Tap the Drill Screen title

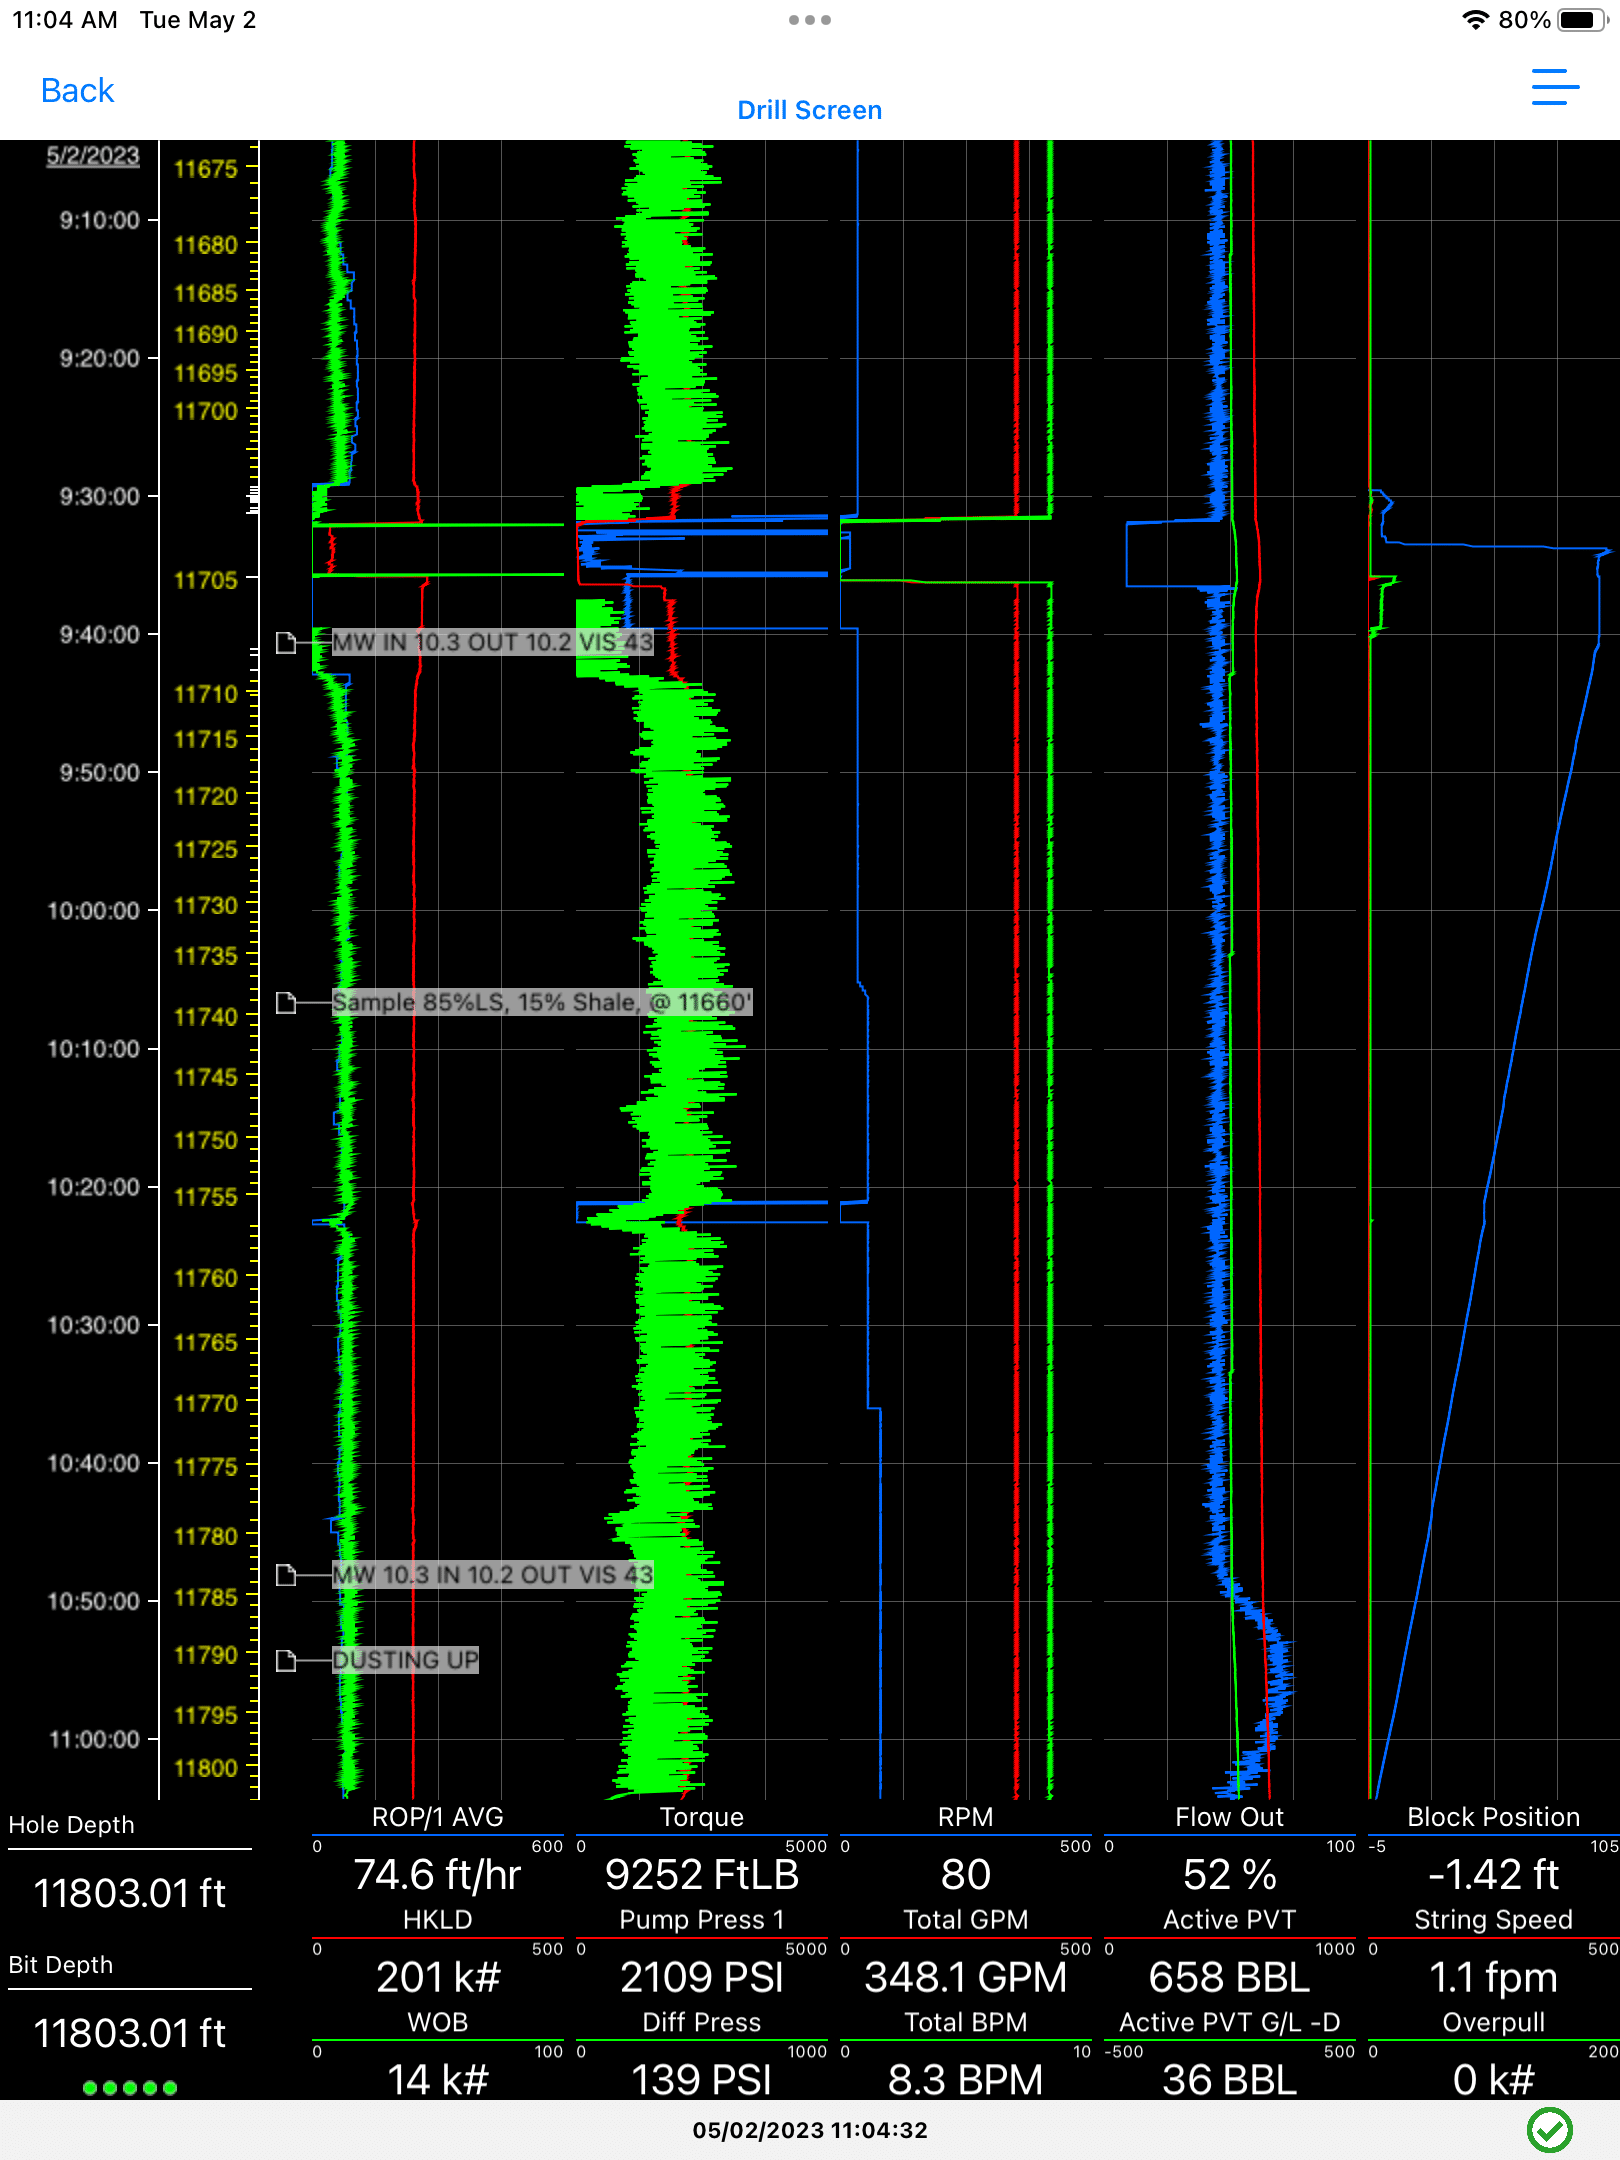808,110
